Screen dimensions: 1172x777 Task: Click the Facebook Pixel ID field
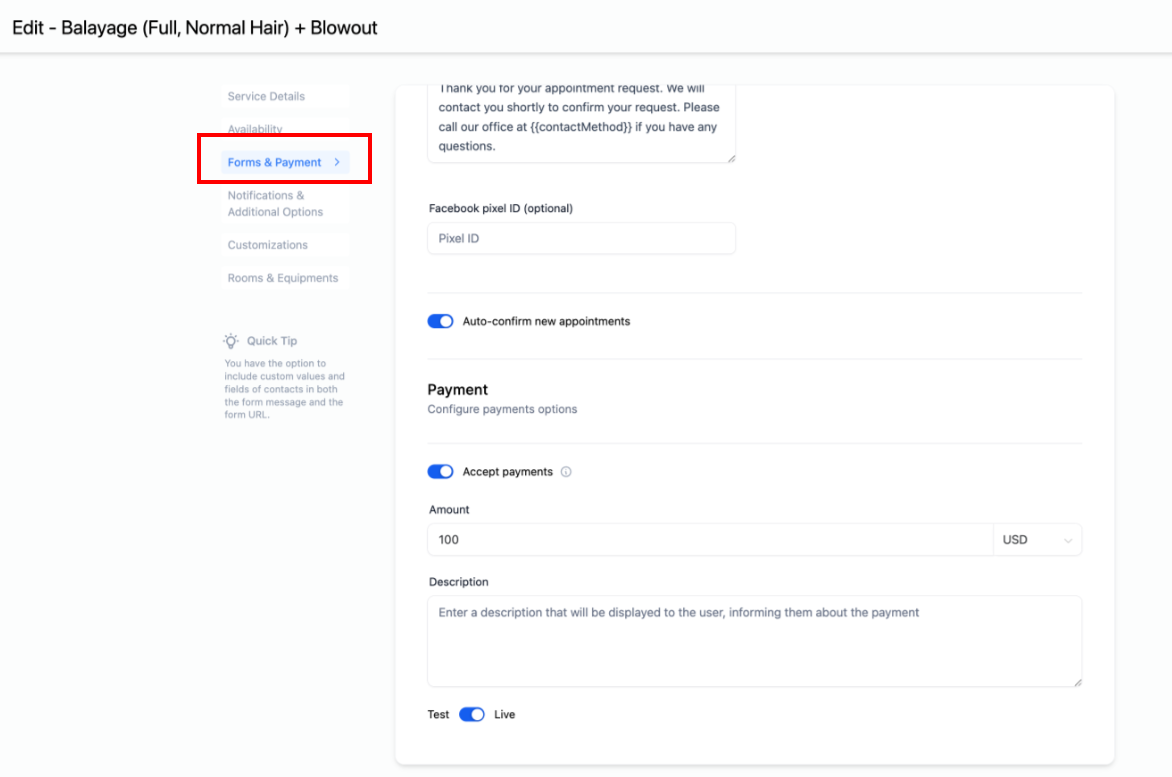[582, 238]
